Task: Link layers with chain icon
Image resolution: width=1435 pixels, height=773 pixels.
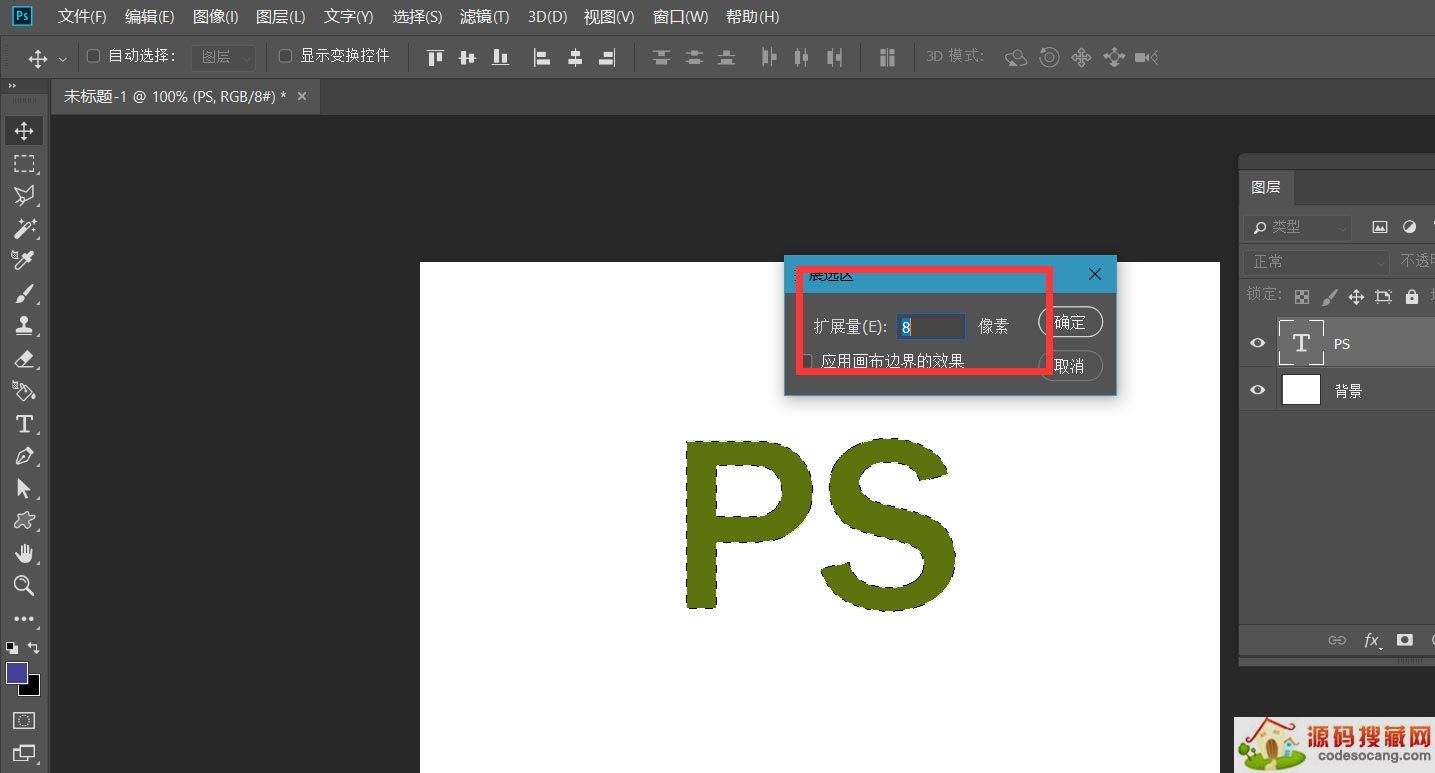Action: pyautogui.click(x=1337, y=640)
